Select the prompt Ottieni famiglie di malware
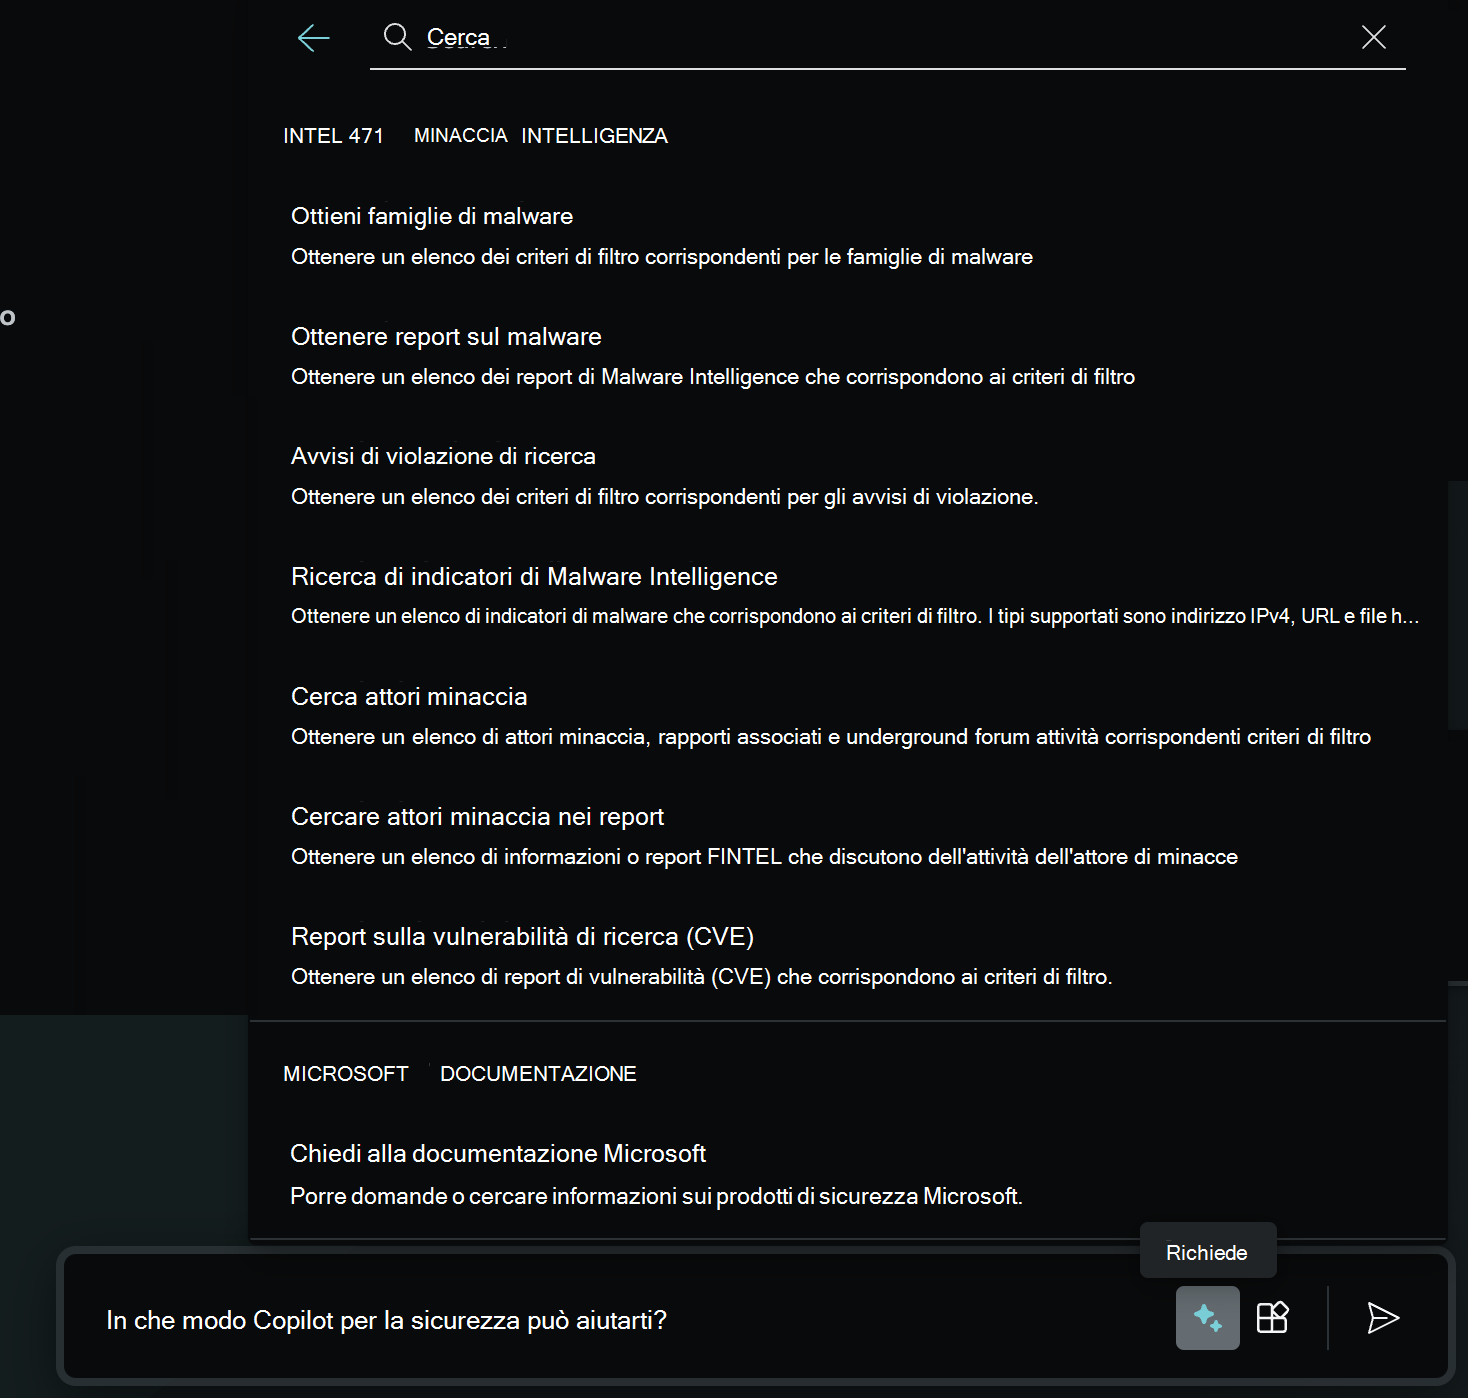The image size is (1468, 1398). click(x=432, y=216)
